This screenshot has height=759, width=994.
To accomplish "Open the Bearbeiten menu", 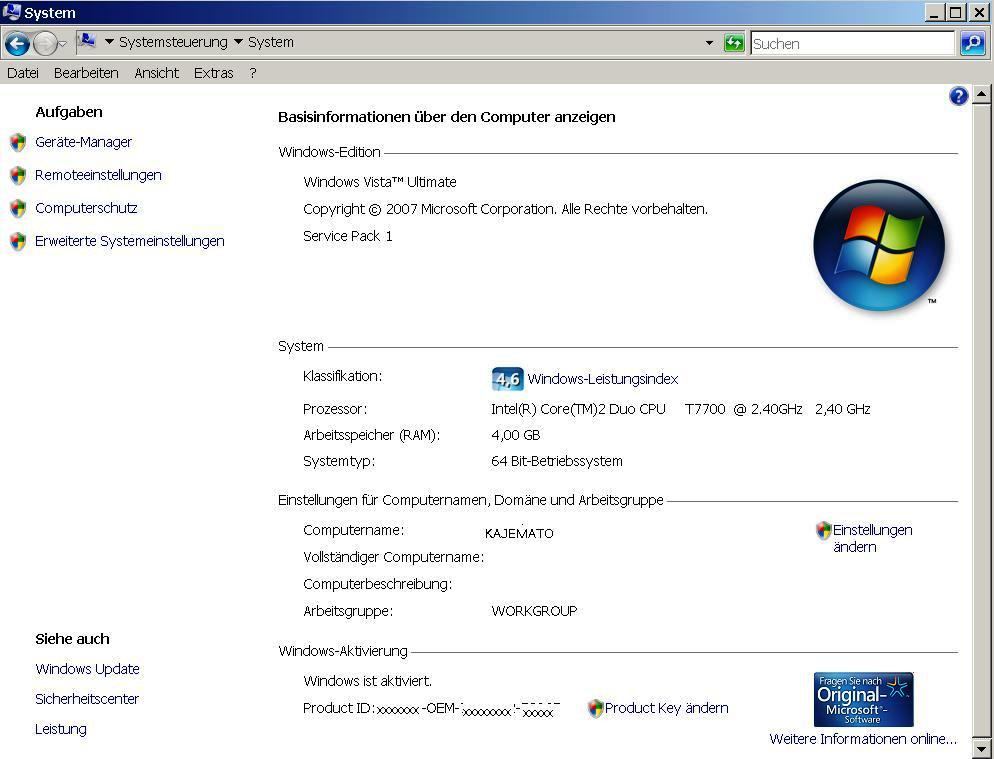I will (86, 73).
